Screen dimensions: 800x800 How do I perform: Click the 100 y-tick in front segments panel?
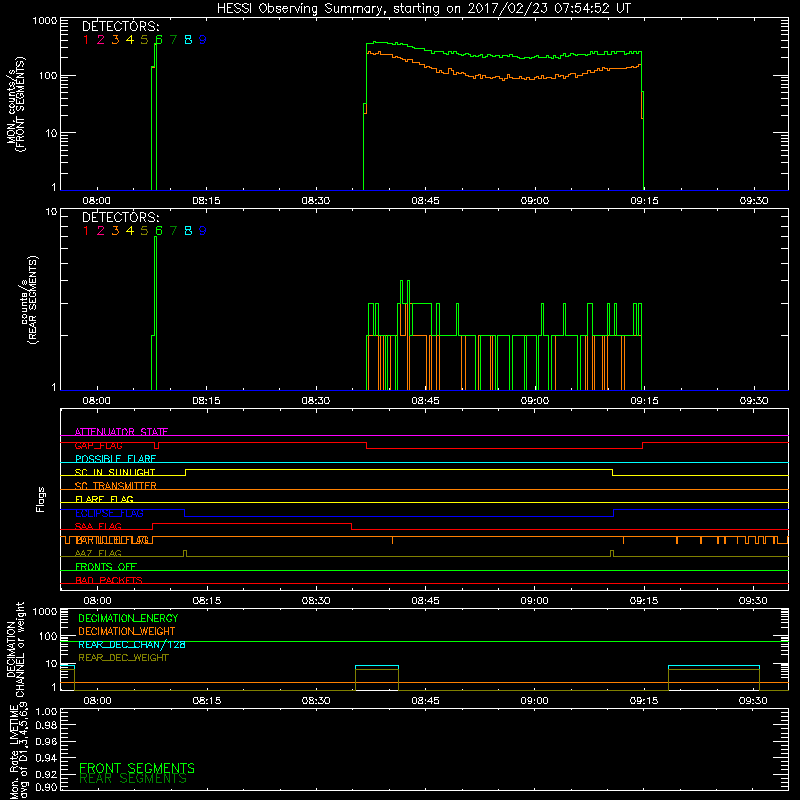click(x=48, y=76)
